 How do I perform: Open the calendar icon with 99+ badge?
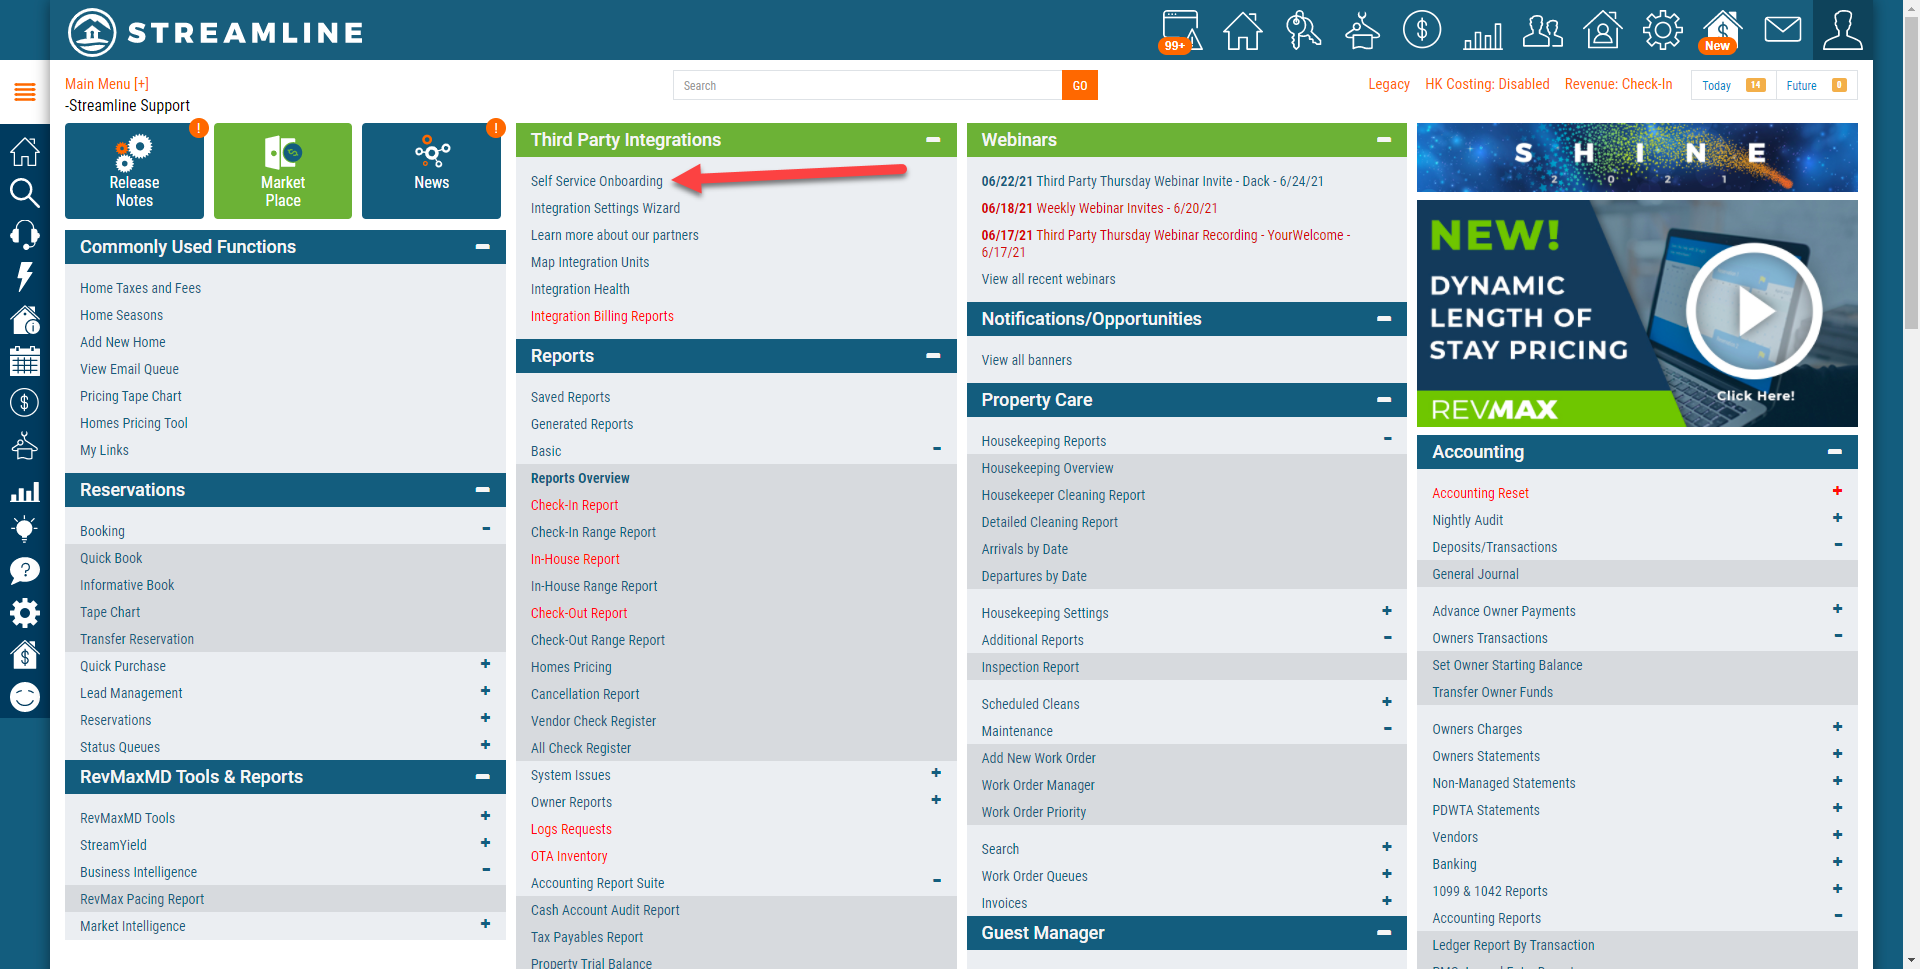coord(1181,30)
